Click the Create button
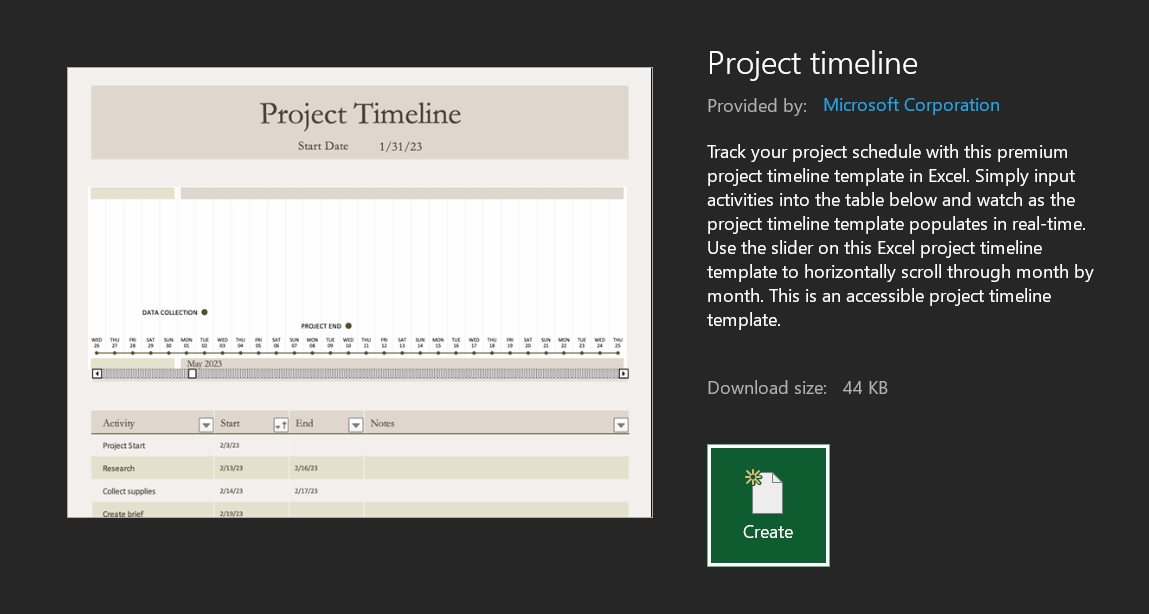 click(x=768, y=506)
